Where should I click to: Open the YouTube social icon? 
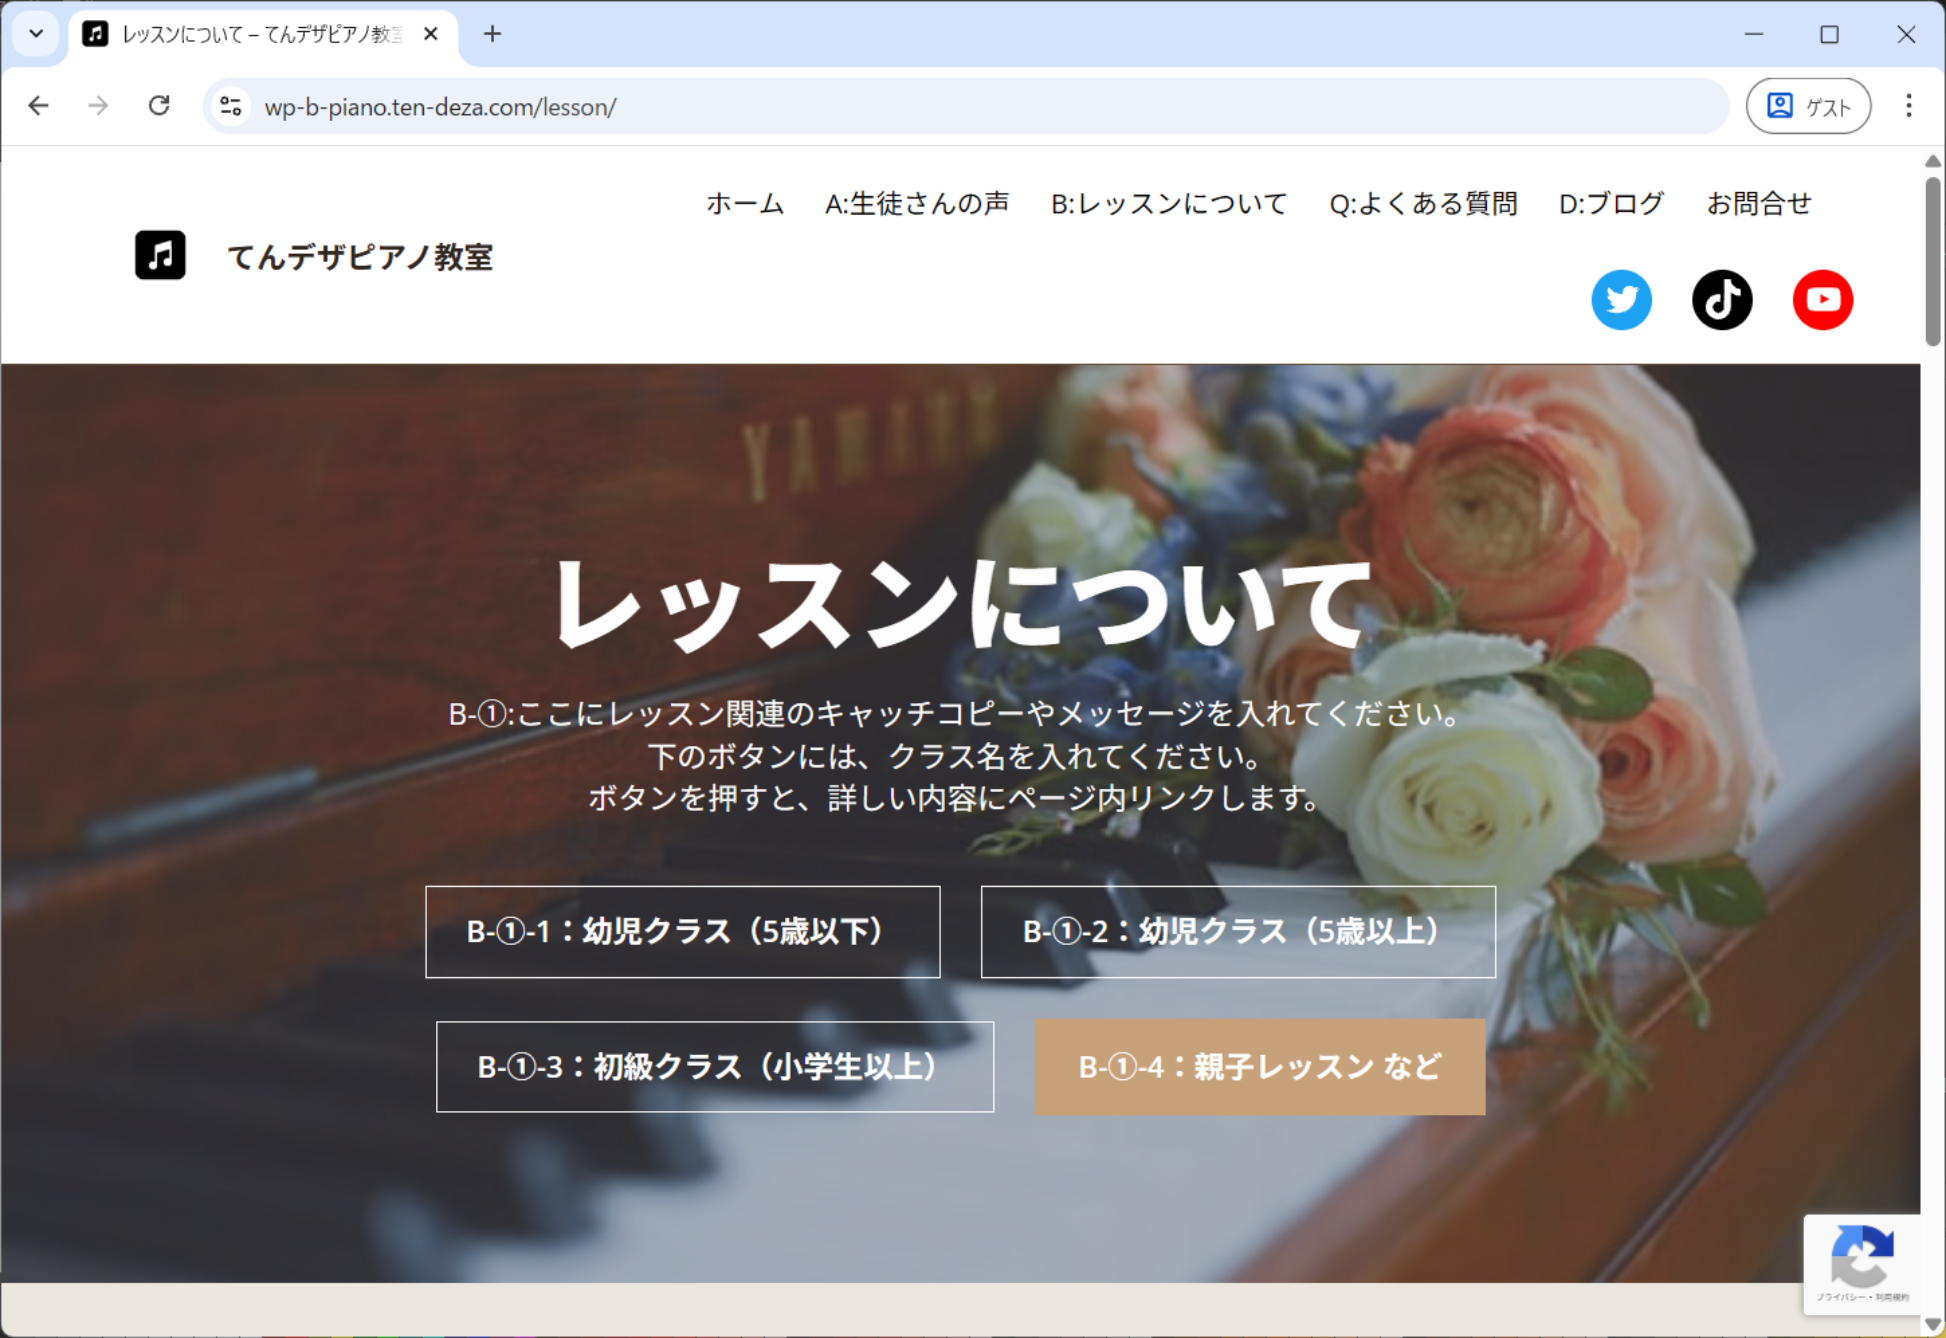pos(1822,300)
